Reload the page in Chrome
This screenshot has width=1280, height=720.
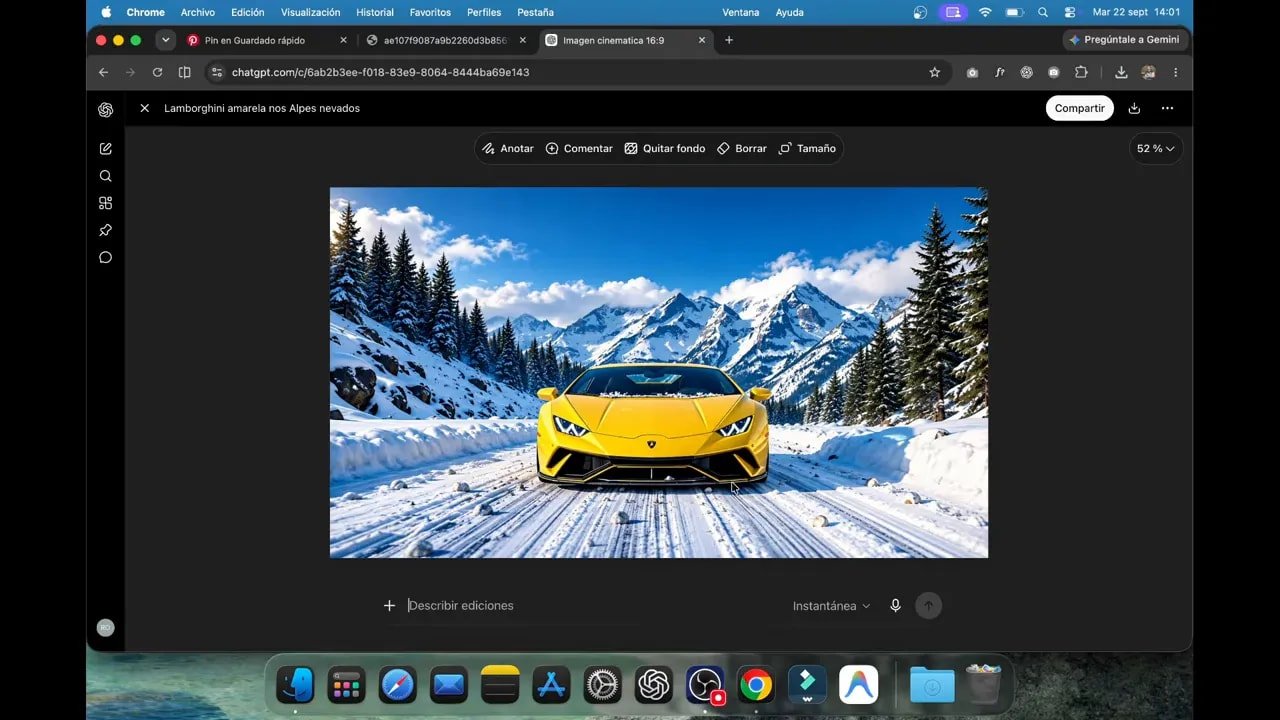157,72
